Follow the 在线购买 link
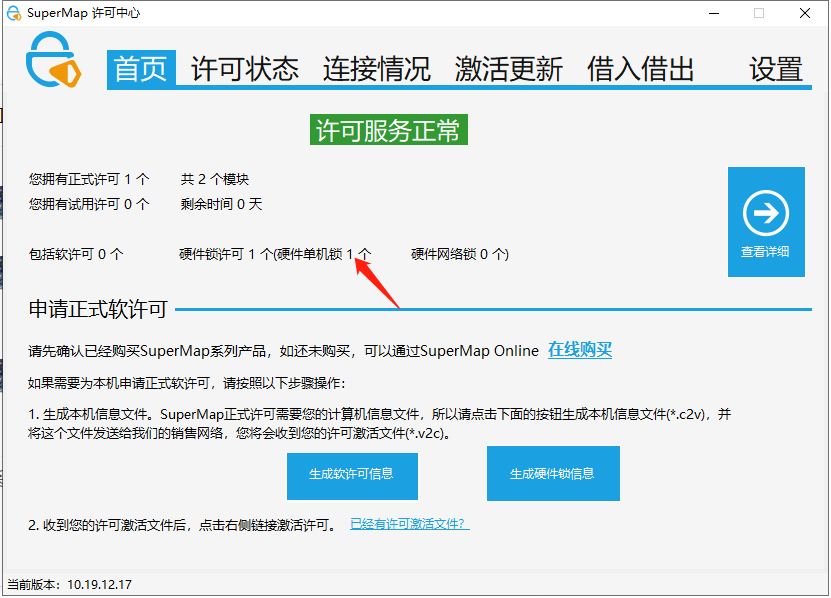The image size is (831, 598). point(580,350)
